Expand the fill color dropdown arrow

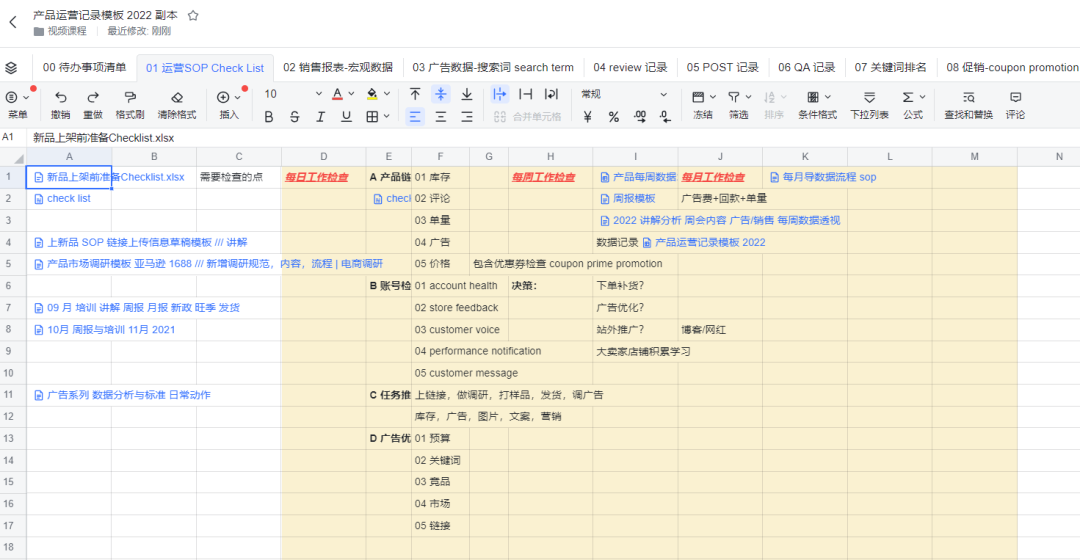tap(387, 94)
